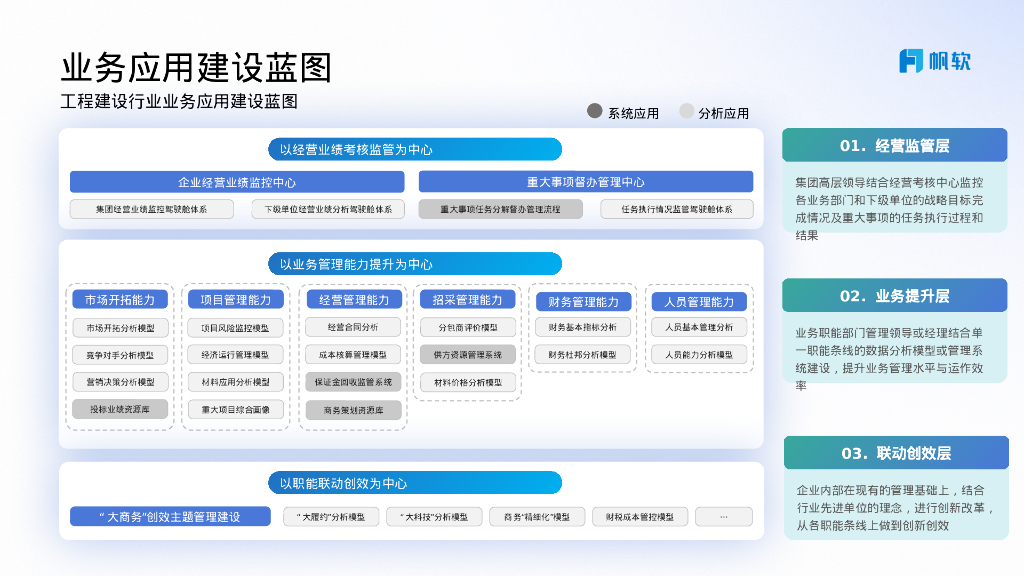Viewport: 1024px width, 576px height.
Task: Select the 保证金回收监管系统 box
Action: (353, 381)
